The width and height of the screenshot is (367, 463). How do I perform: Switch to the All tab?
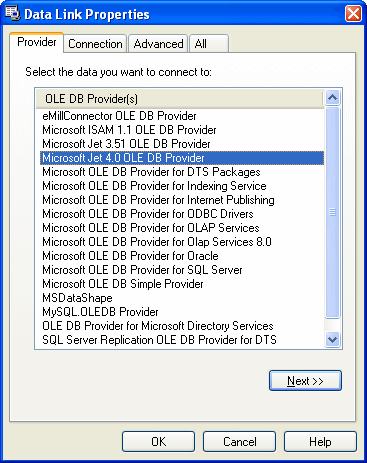coord(209,44)
